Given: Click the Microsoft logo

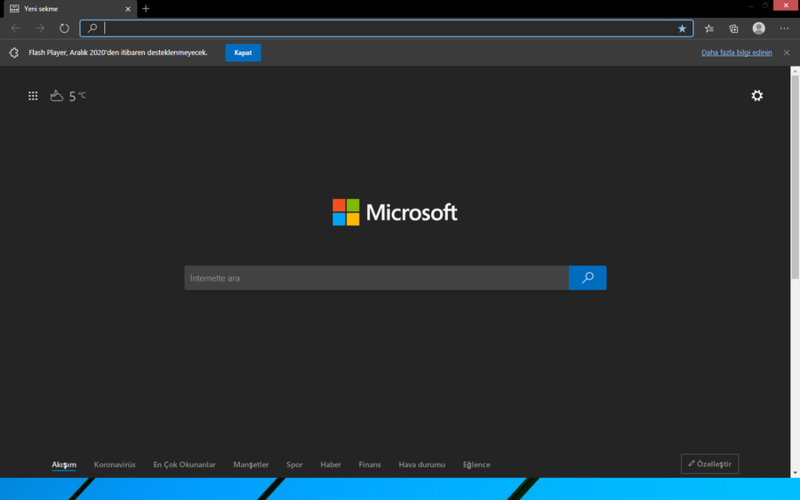Looking at the screenshot, I should [395, 212].
